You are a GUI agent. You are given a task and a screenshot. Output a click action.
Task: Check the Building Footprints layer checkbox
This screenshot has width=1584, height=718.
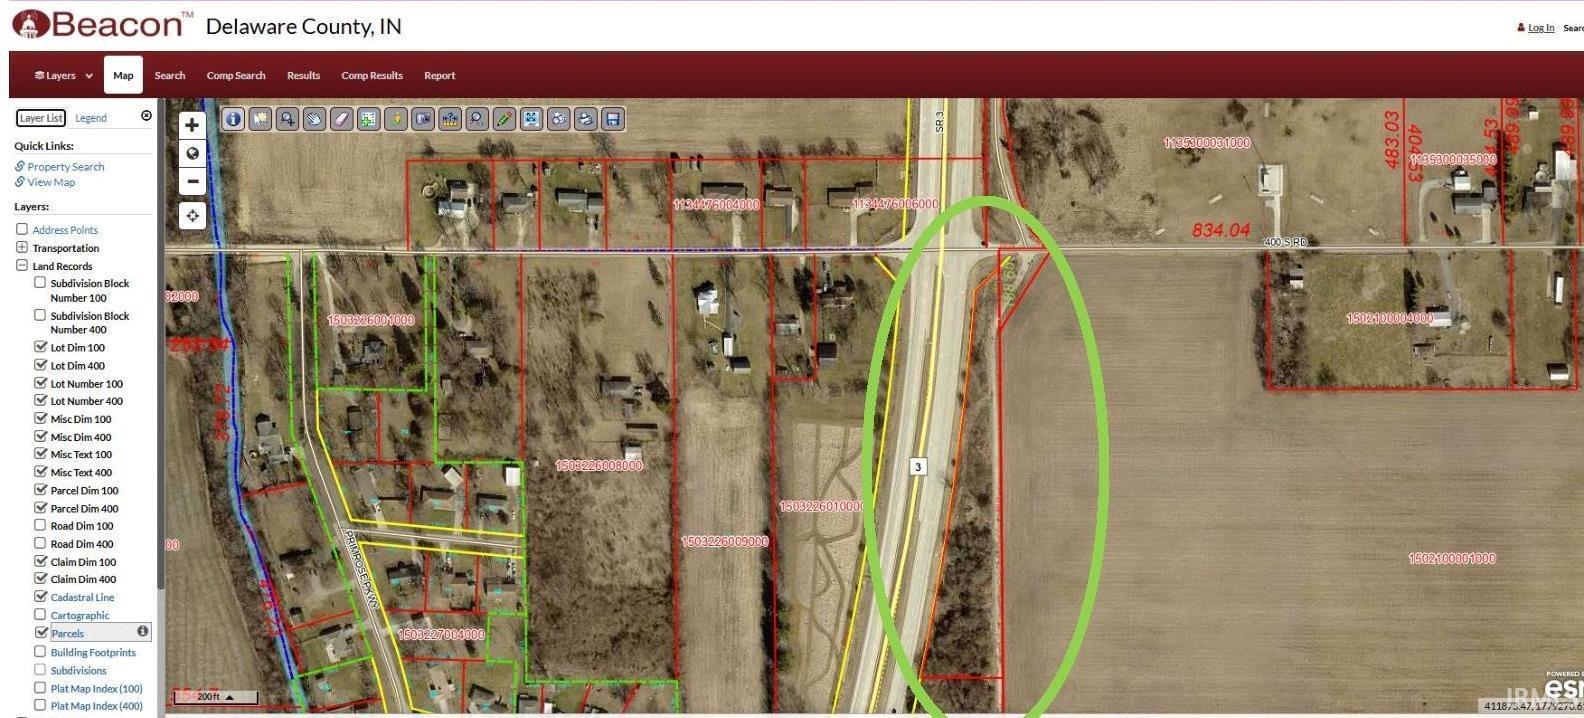click(x=40, y=651)
